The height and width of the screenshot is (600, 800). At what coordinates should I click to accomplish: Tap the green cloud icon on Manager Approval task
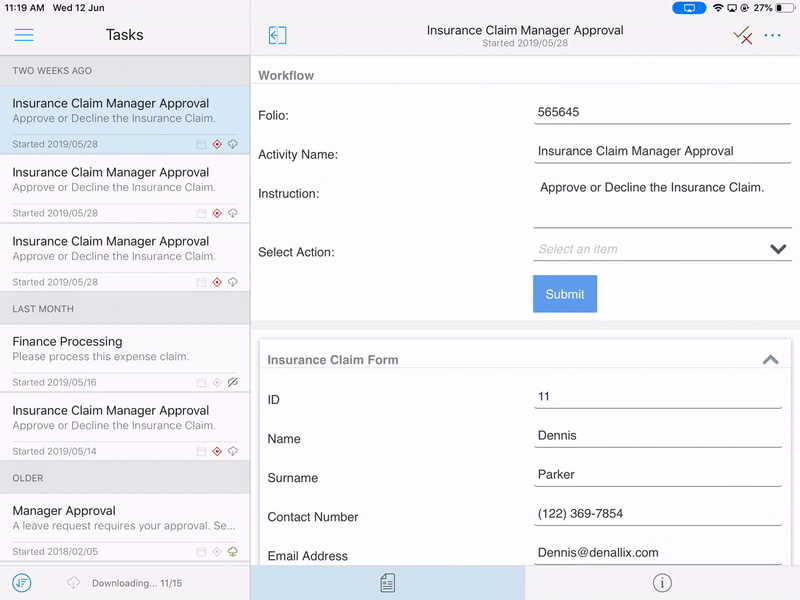click(232, 551)
